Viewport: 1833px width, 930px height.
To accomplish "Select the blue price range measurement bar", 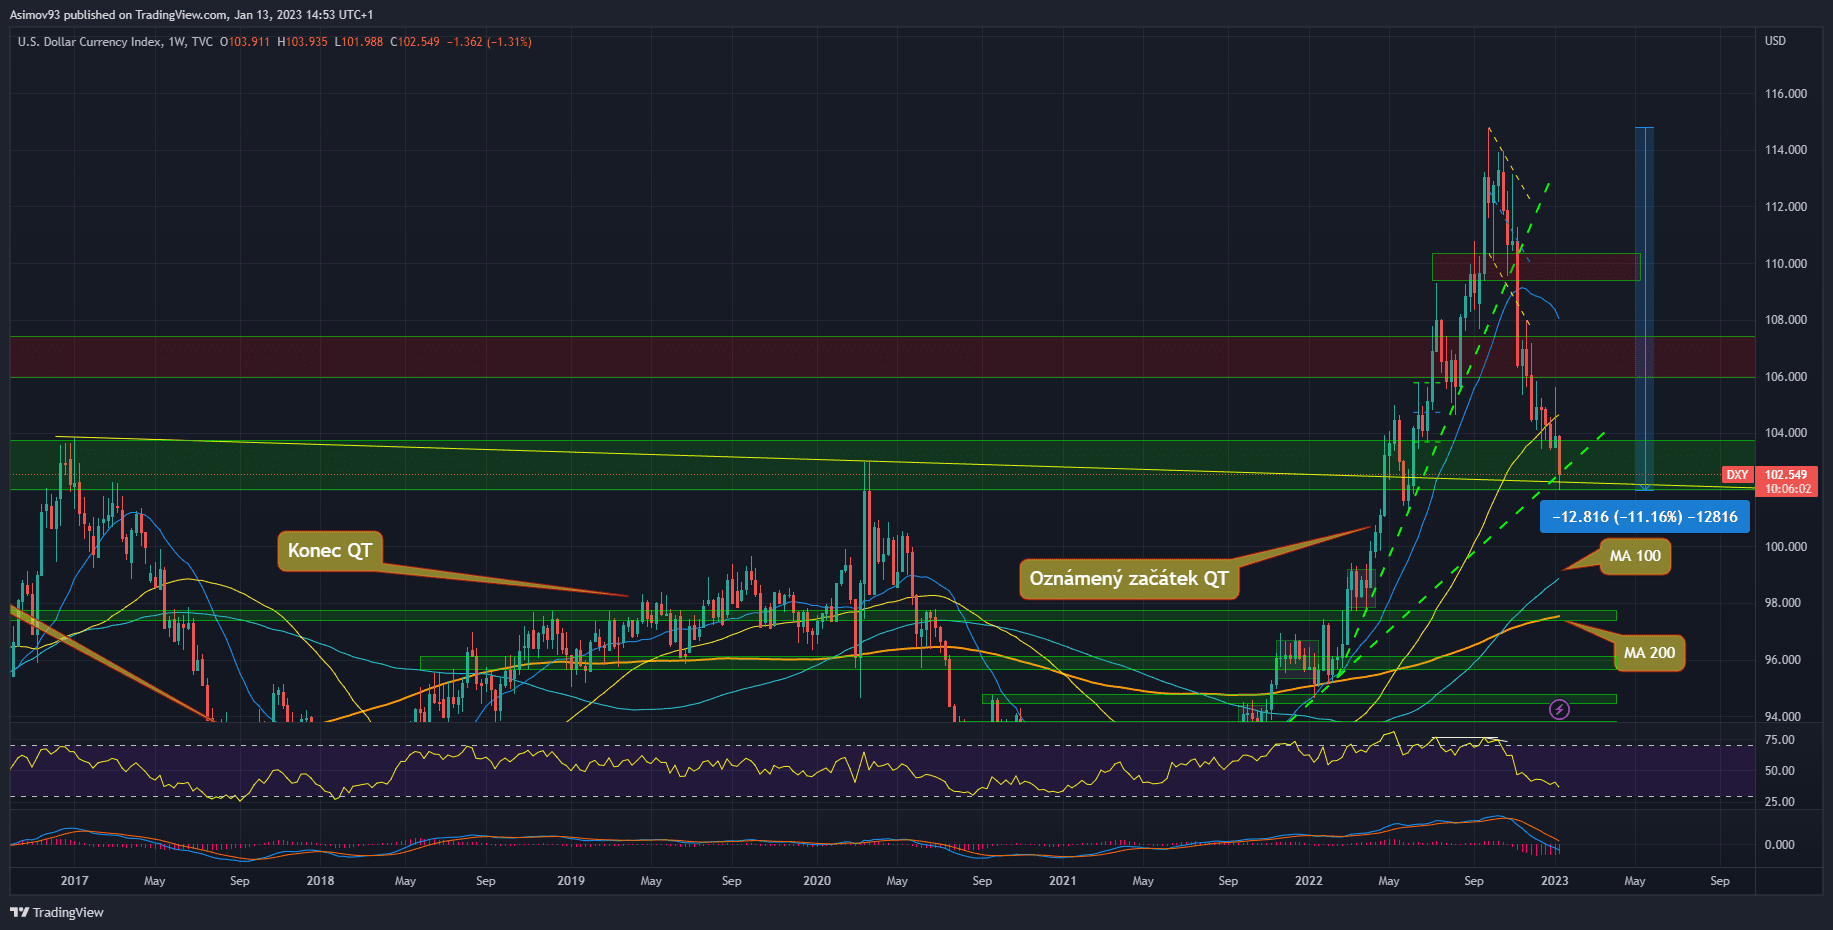I will [x=1643, y=300].
